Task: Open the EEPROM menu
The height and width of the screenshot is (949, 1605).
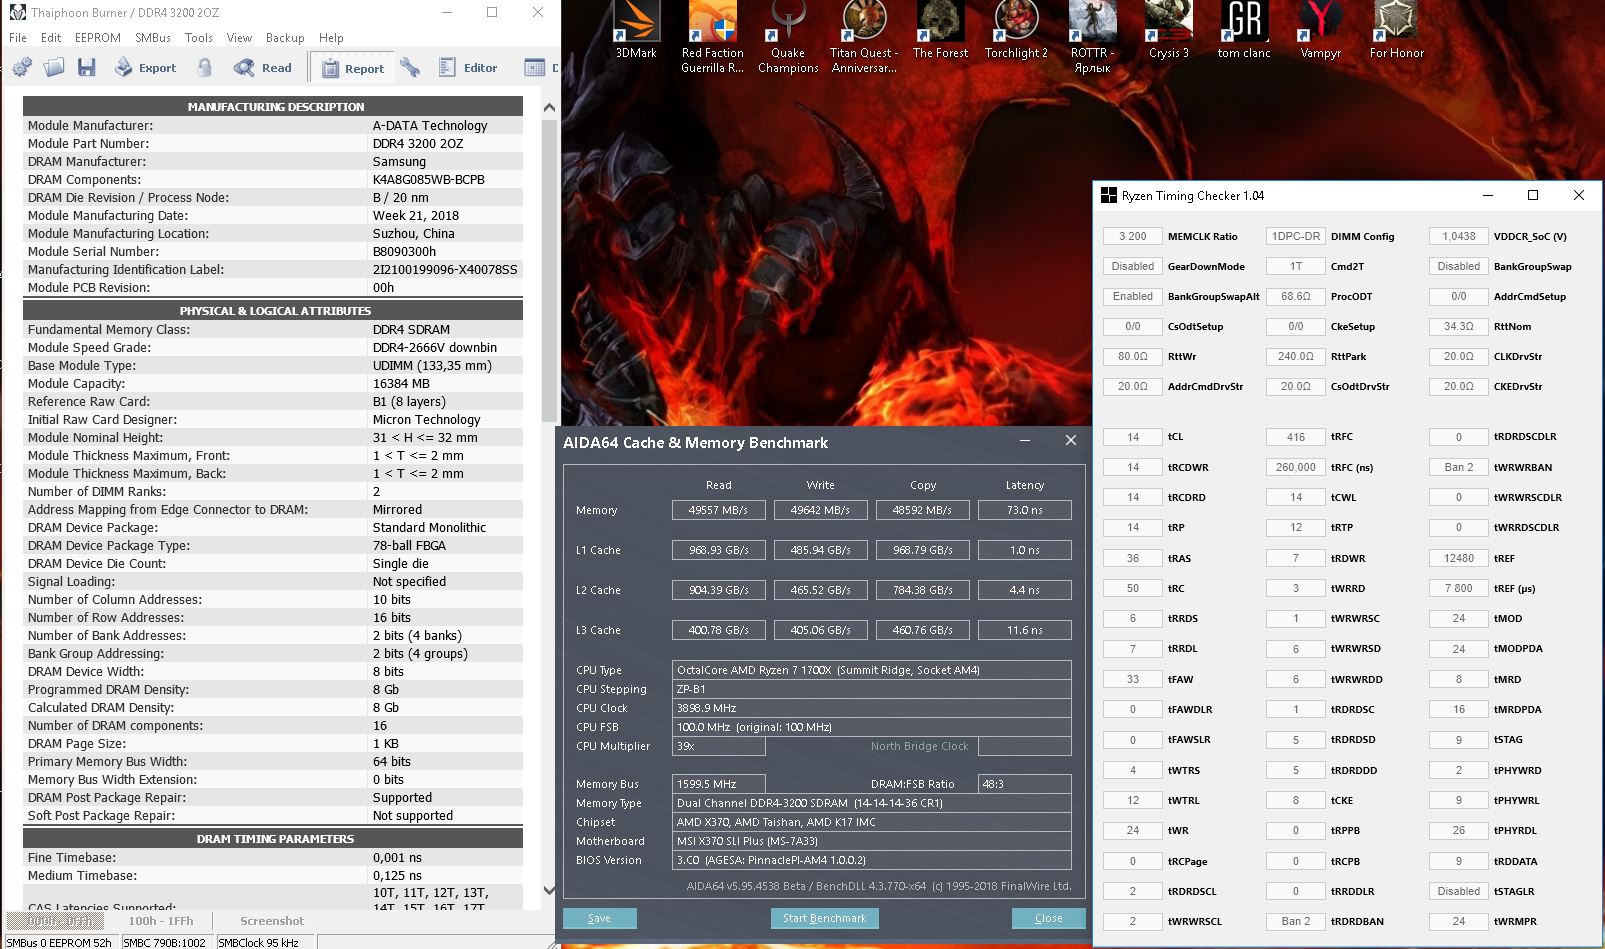Action: point(98,38)
